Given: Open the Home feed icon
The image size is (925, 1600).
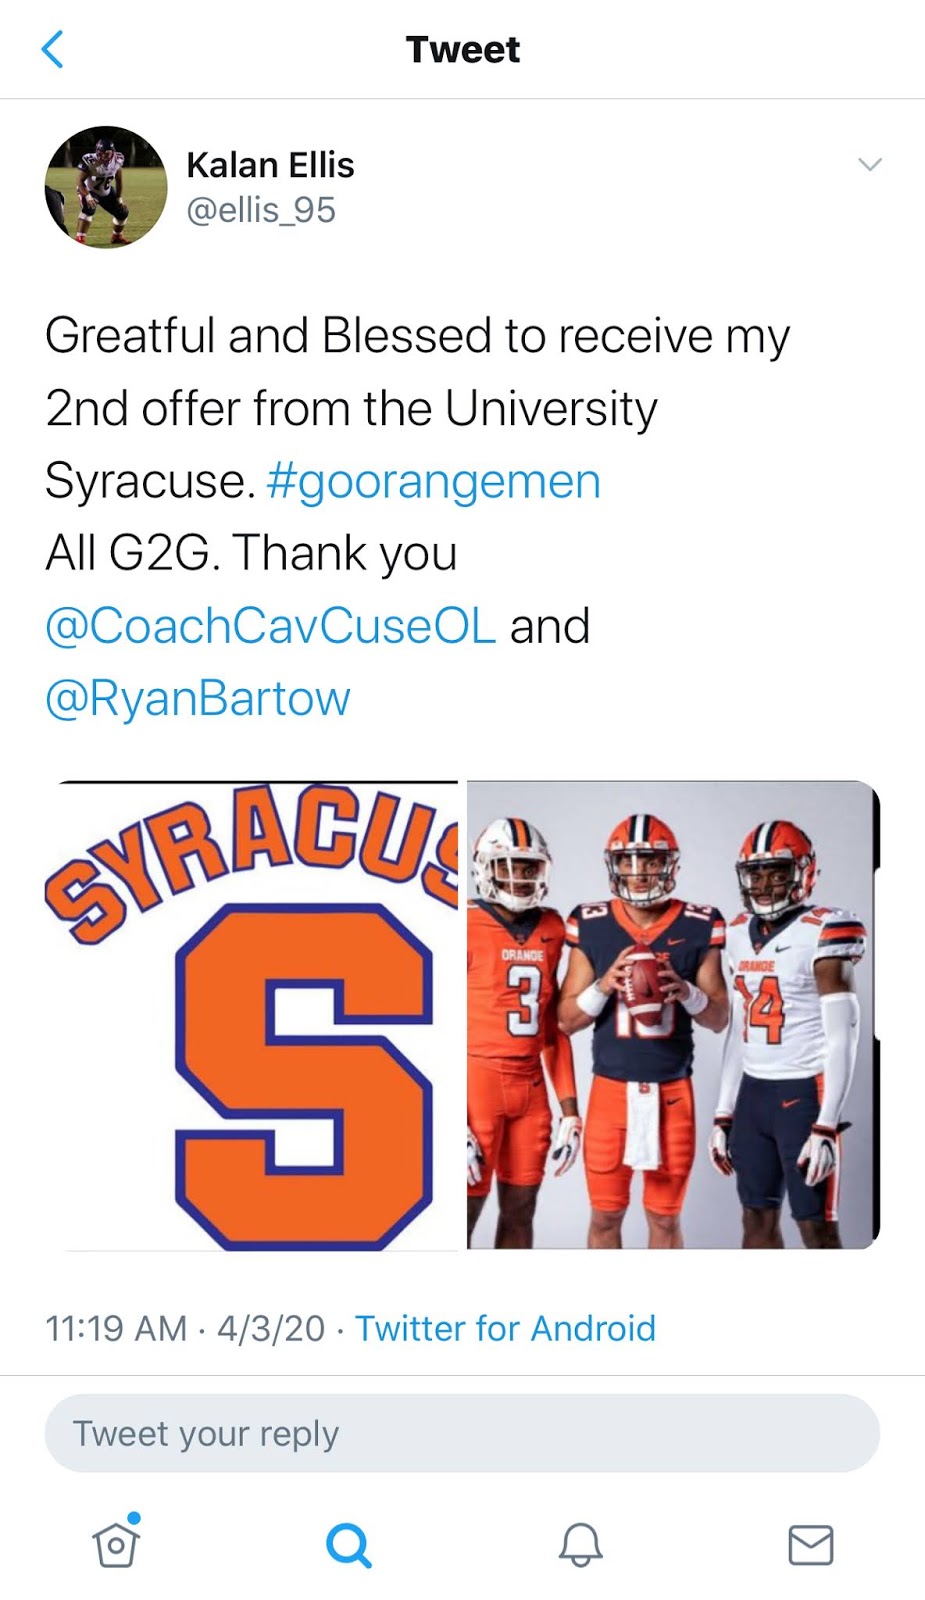Looking at the screenshot, I should [115, 1545].
